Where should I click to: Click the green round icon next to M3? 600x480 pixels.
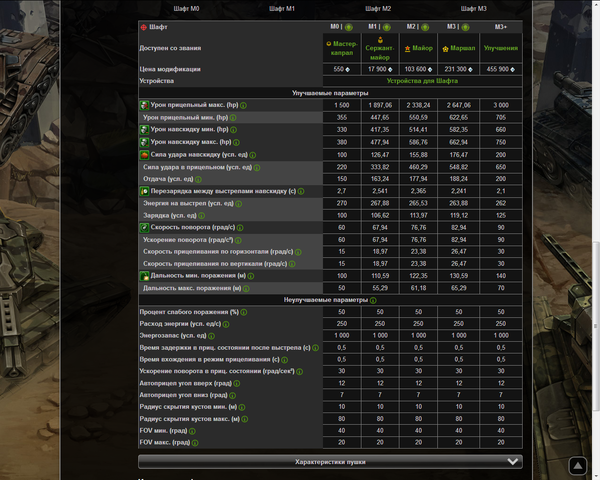(x=465, y=27)
